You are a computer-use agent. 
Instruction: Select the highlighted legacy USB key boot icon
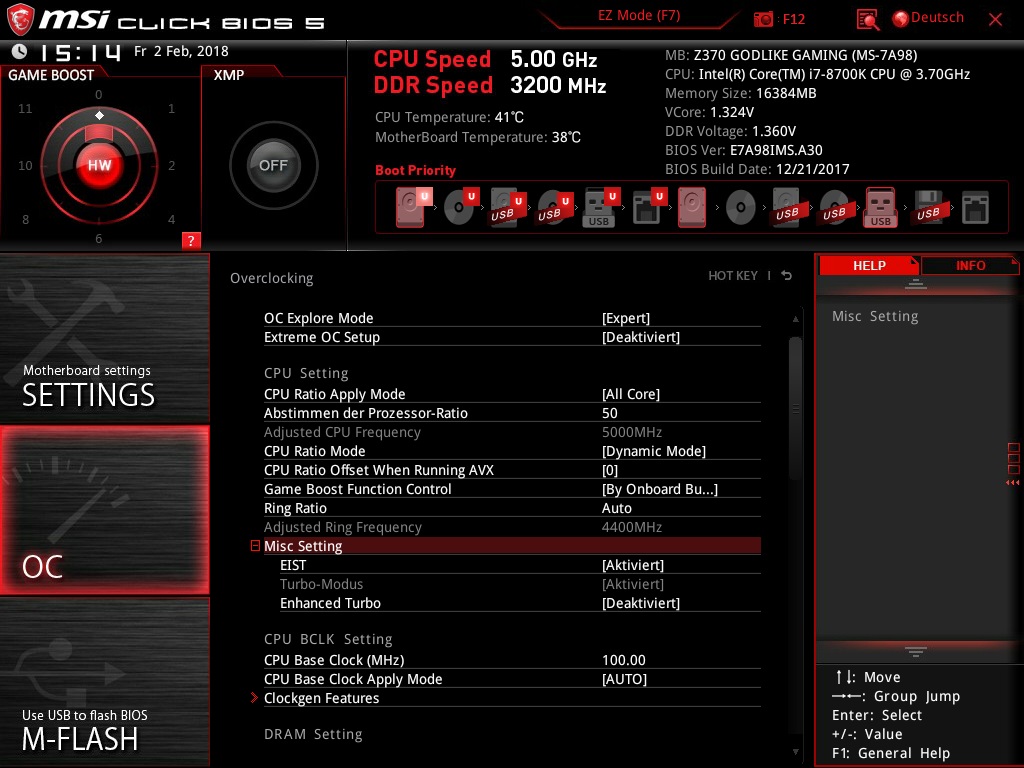point(880,207)
